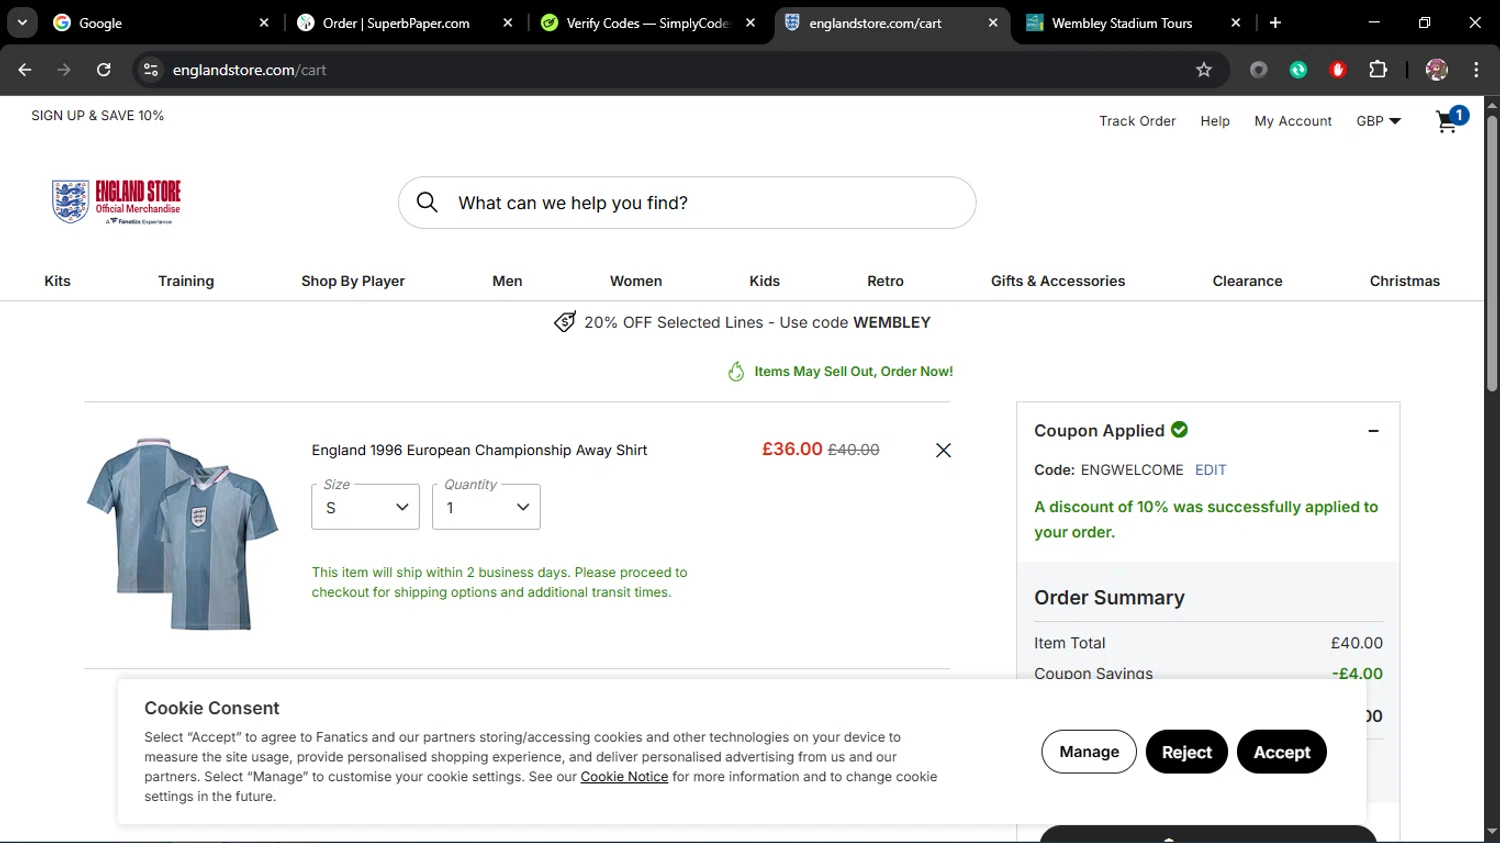
Task: Bookmark this page with the star icon
Action: pos(1204,69)
